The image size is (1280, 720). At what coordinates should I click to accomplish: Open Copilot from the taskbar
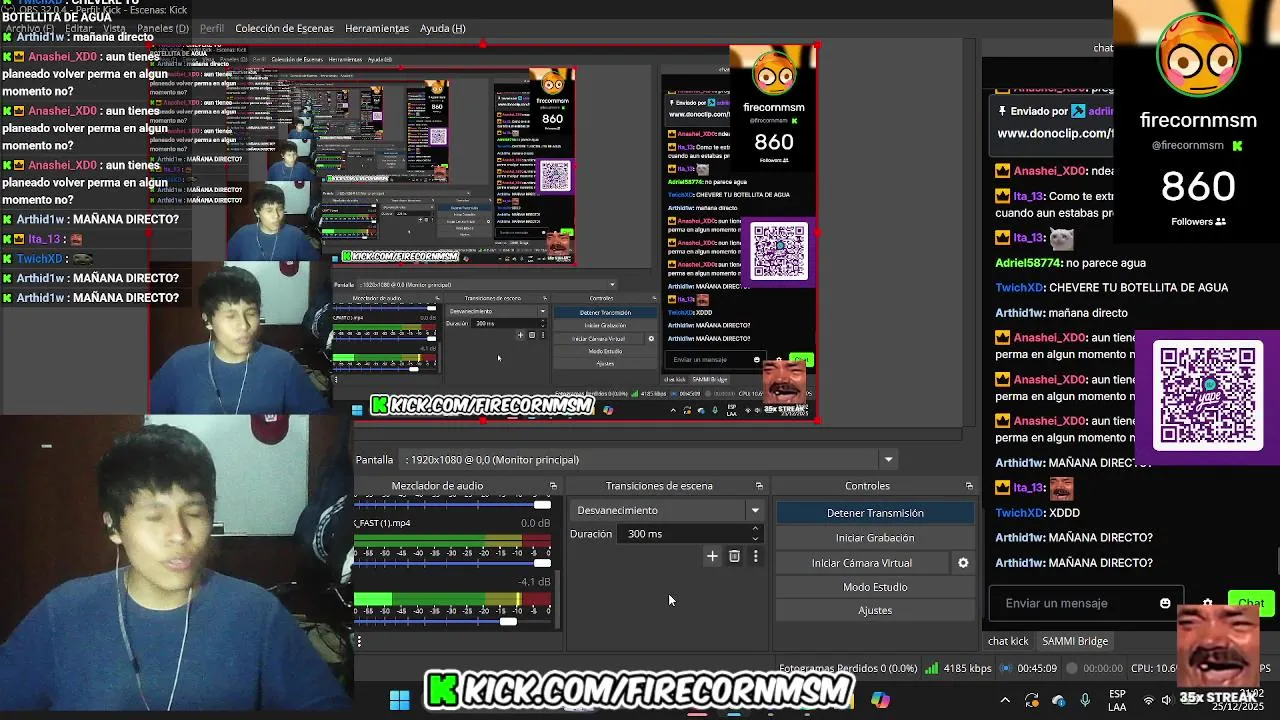(x=880, y=700)
